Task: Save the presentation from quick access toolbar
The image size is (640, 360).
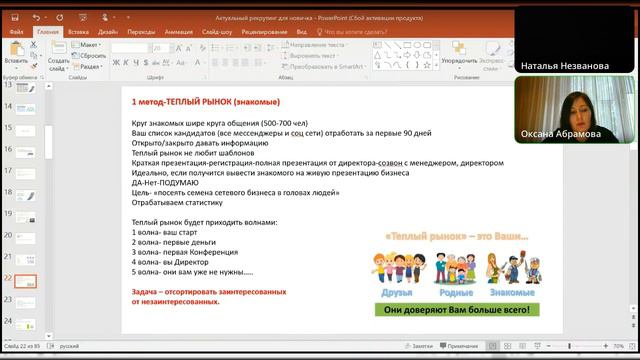Action: click(15, 18)
